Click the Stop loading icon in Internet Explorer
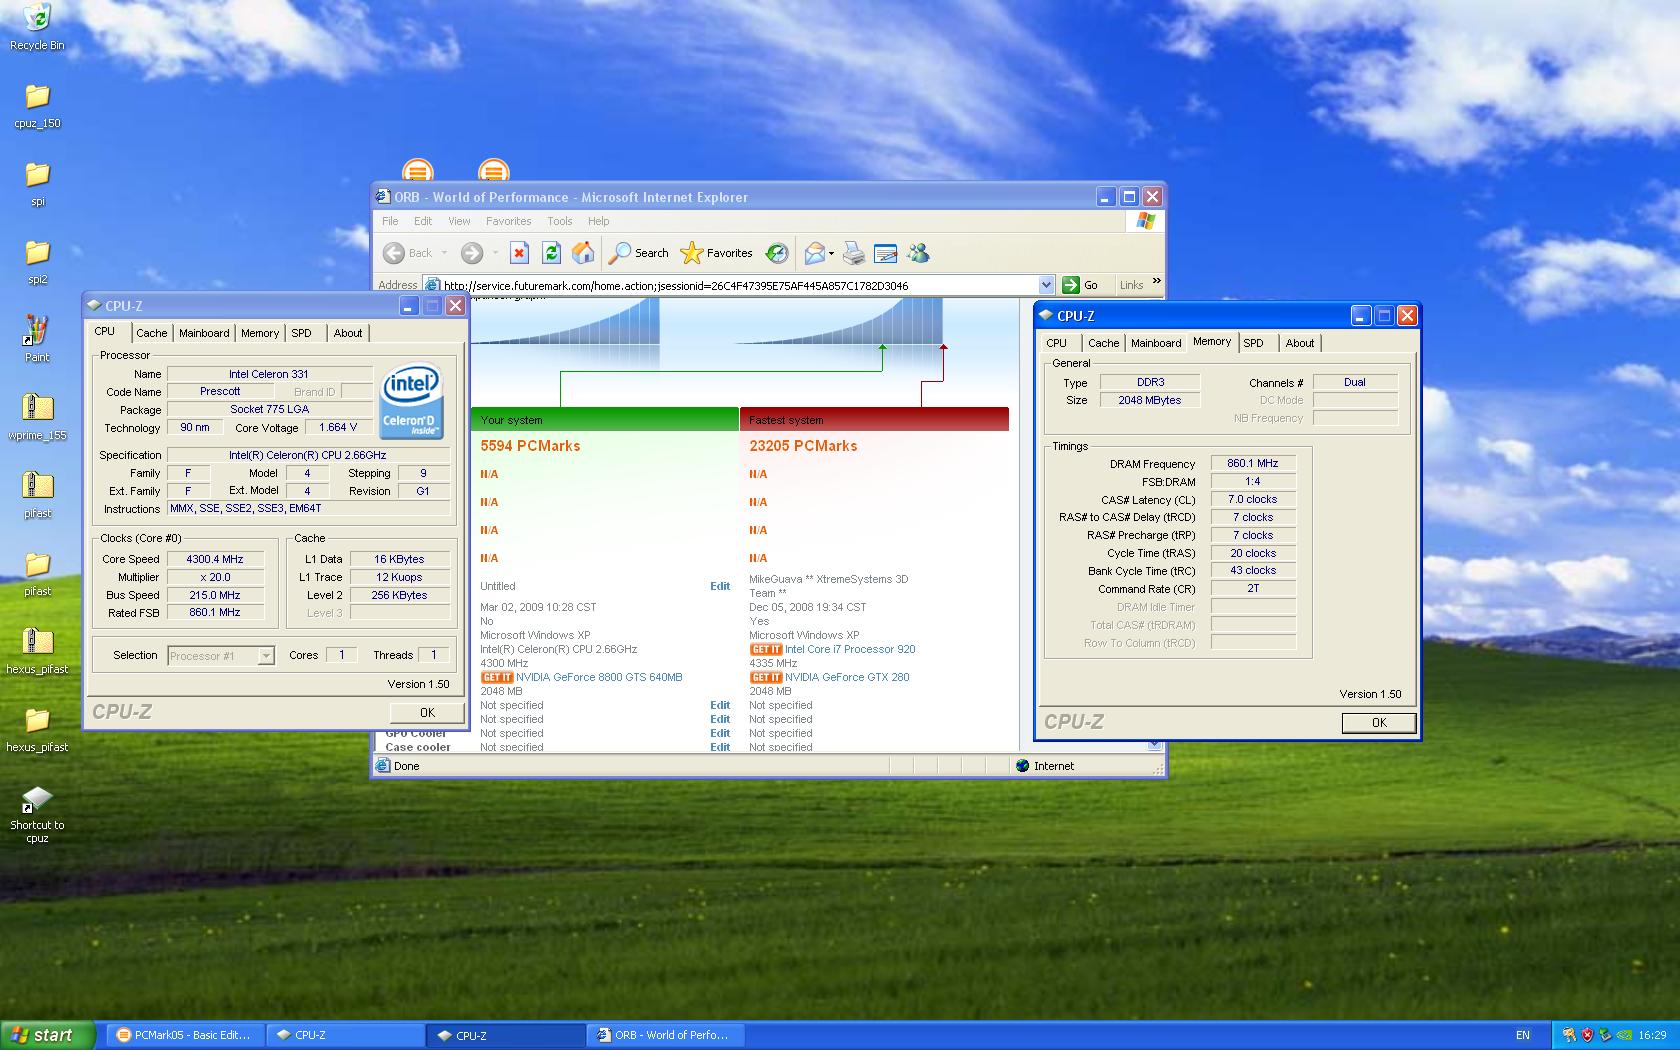The width and height of the screenshot is (1680, 1050). (x=519, y=253)
